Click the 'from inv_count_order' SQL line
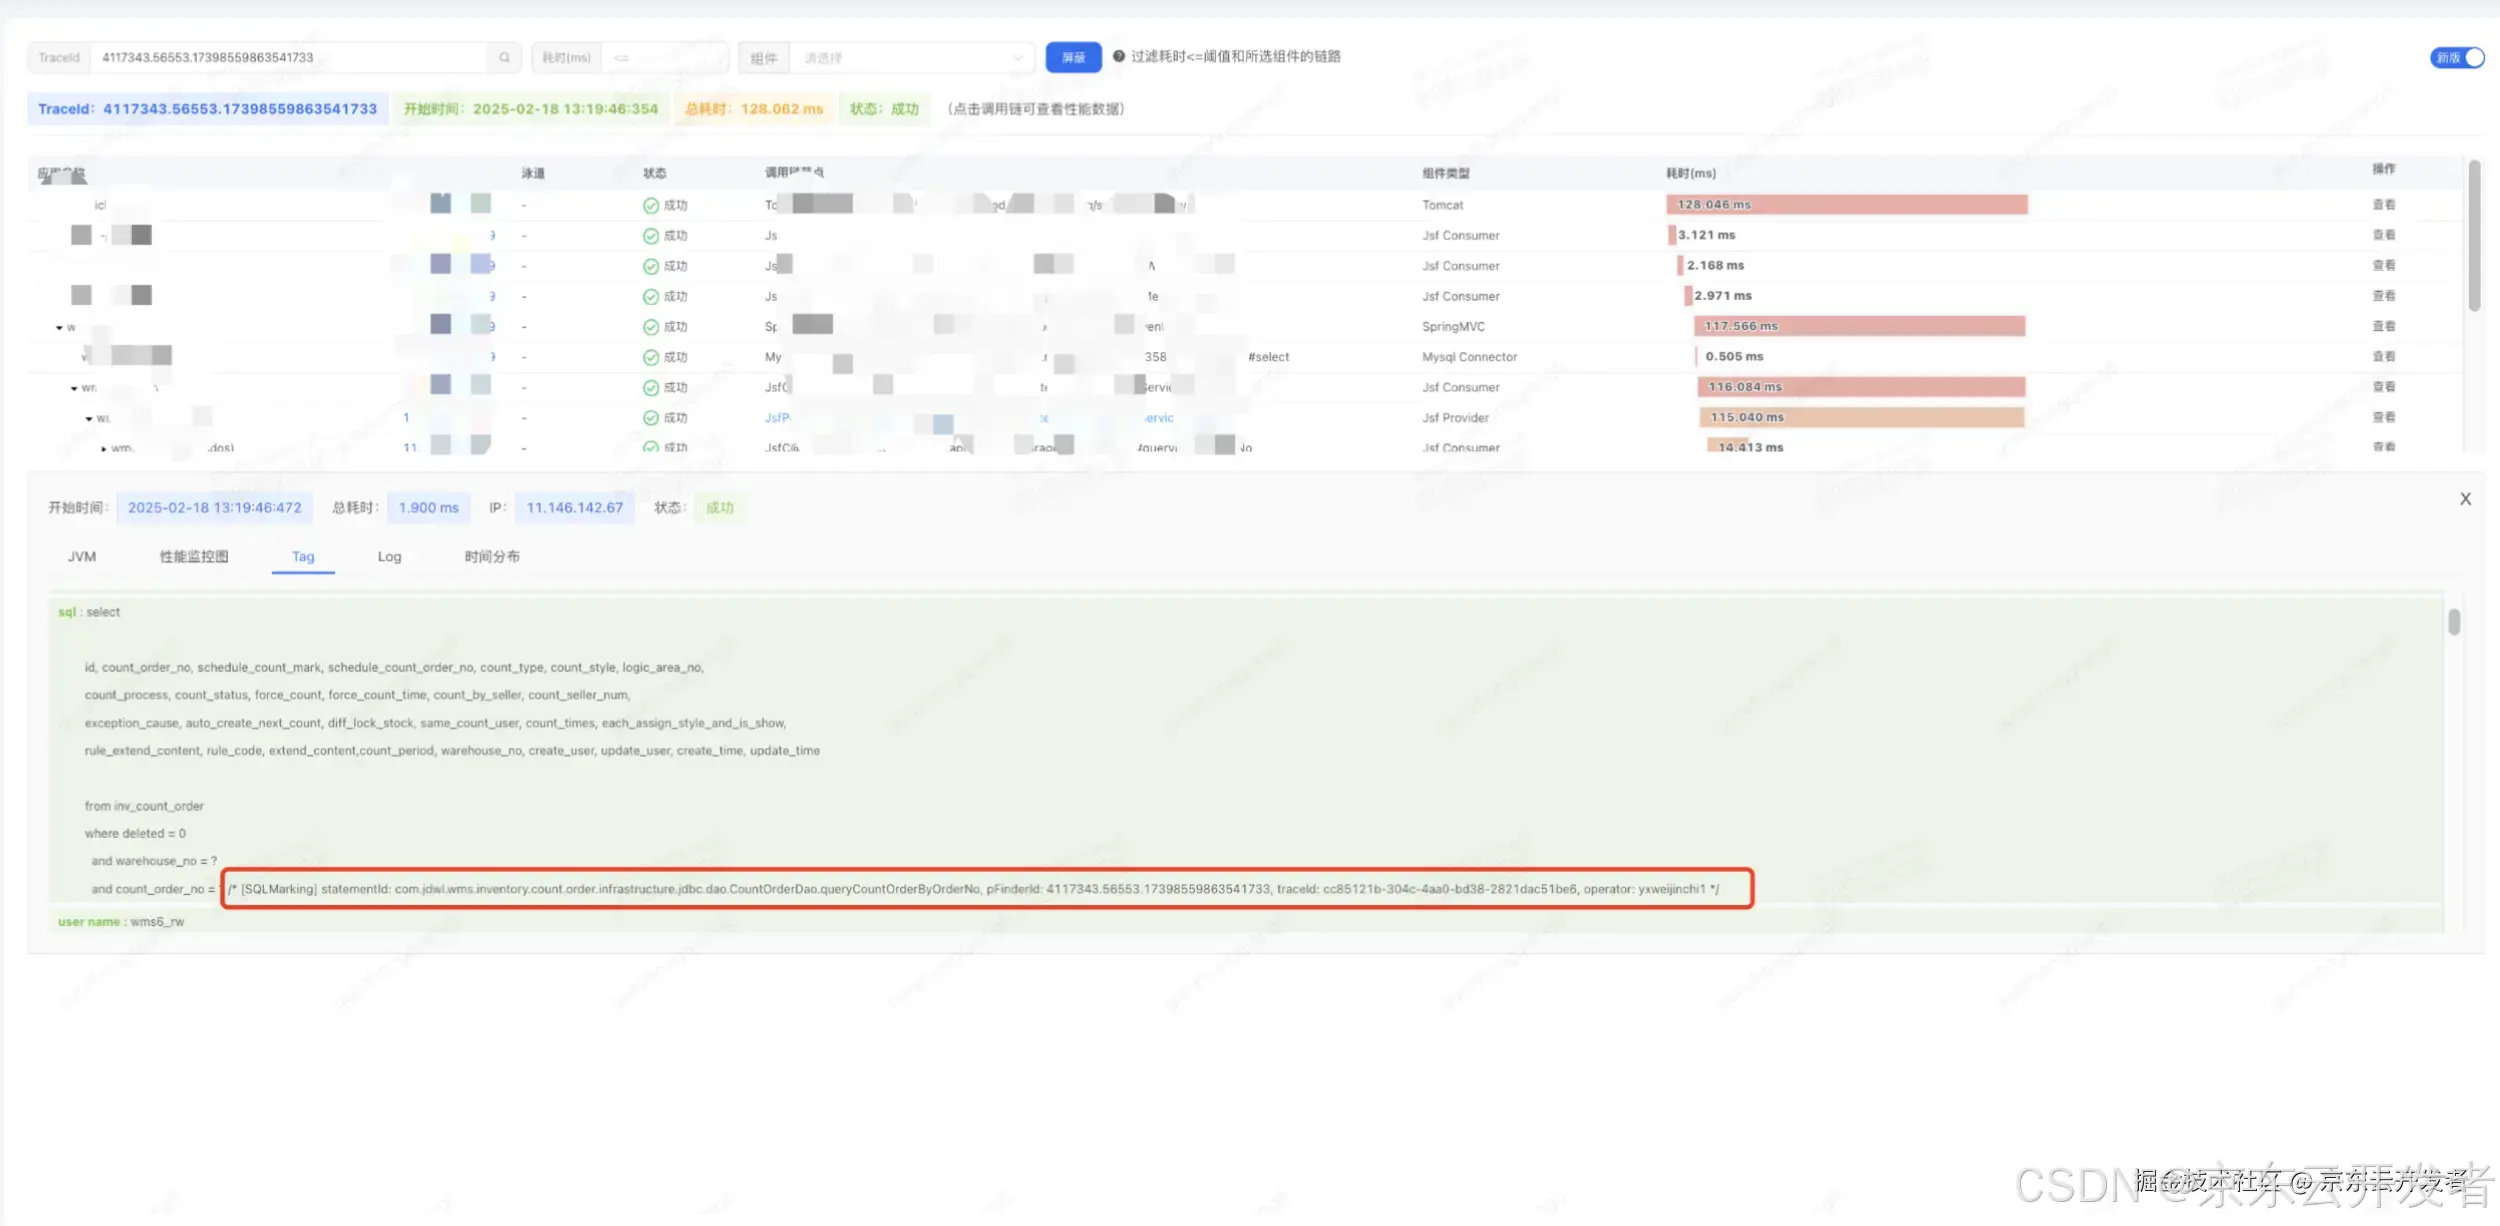The height and width of the screenshot is (1226, 2500). point(144,806)
